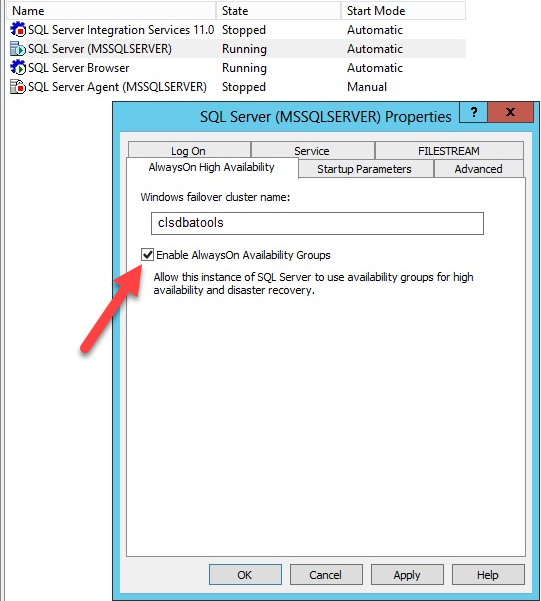Click the Stopped state of SQL Server Agent

[244, 87]
